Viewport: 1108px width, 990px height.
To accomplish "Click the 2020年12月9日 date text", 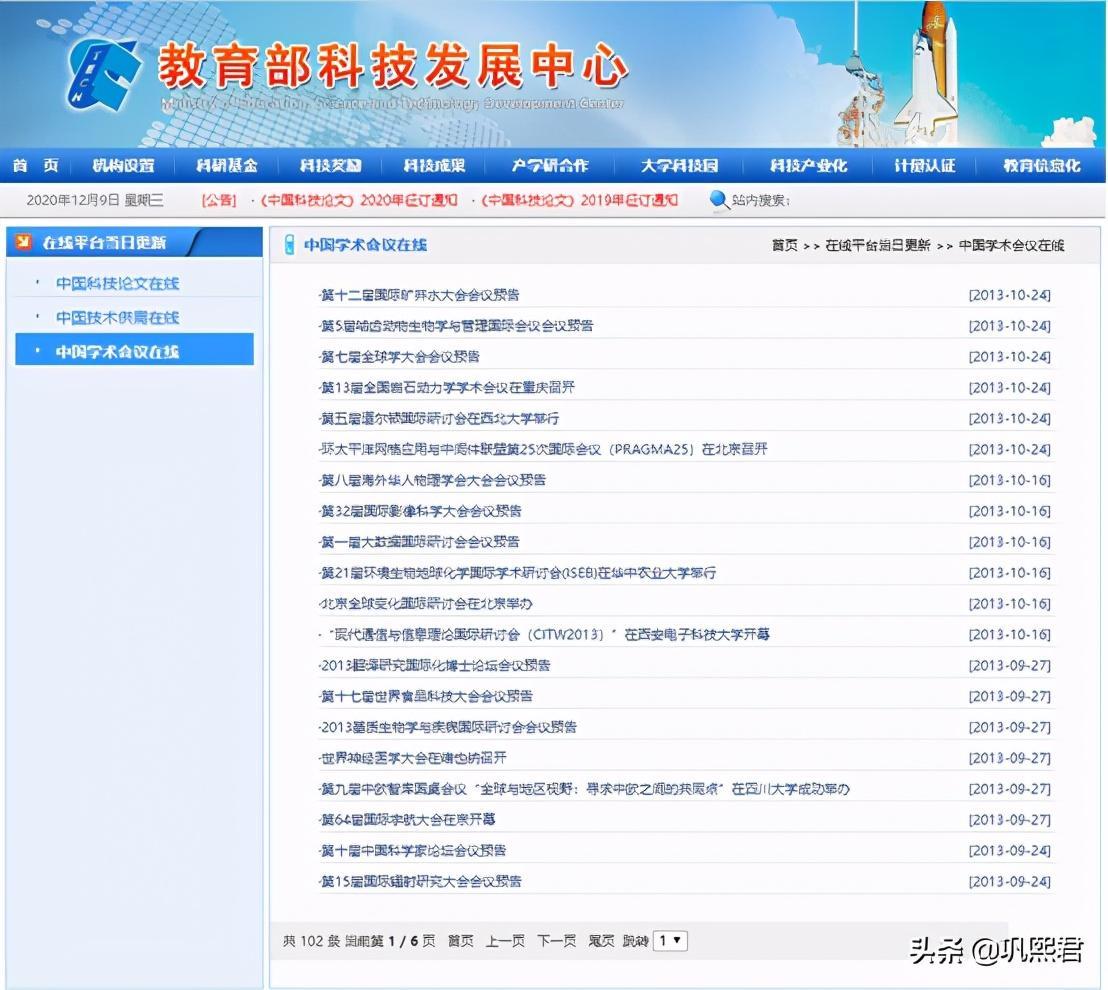I will [73, 200].
